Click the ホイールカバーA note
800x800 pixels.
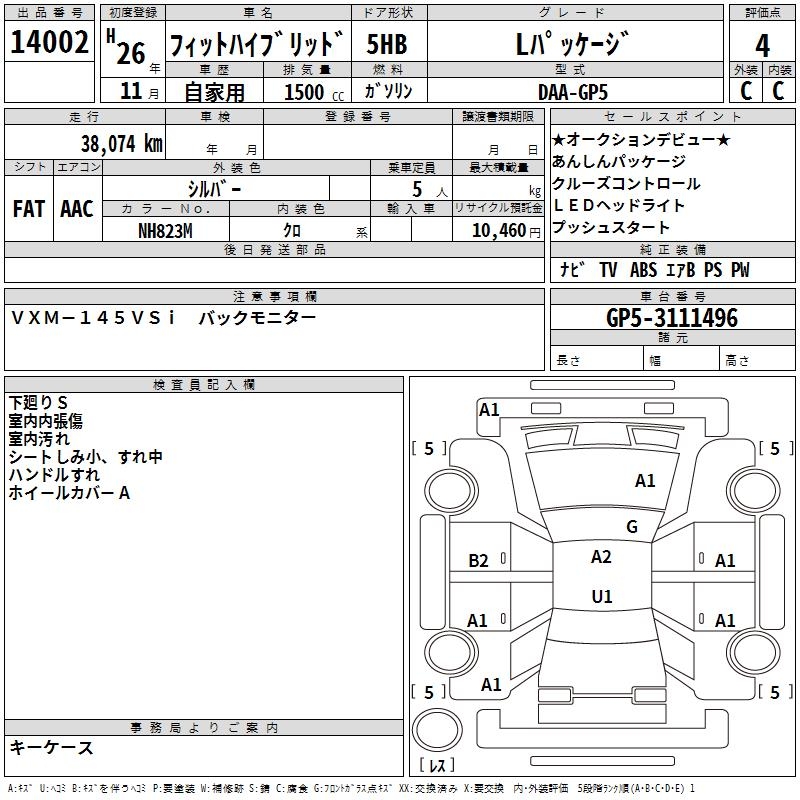click(x=69, y=492)
